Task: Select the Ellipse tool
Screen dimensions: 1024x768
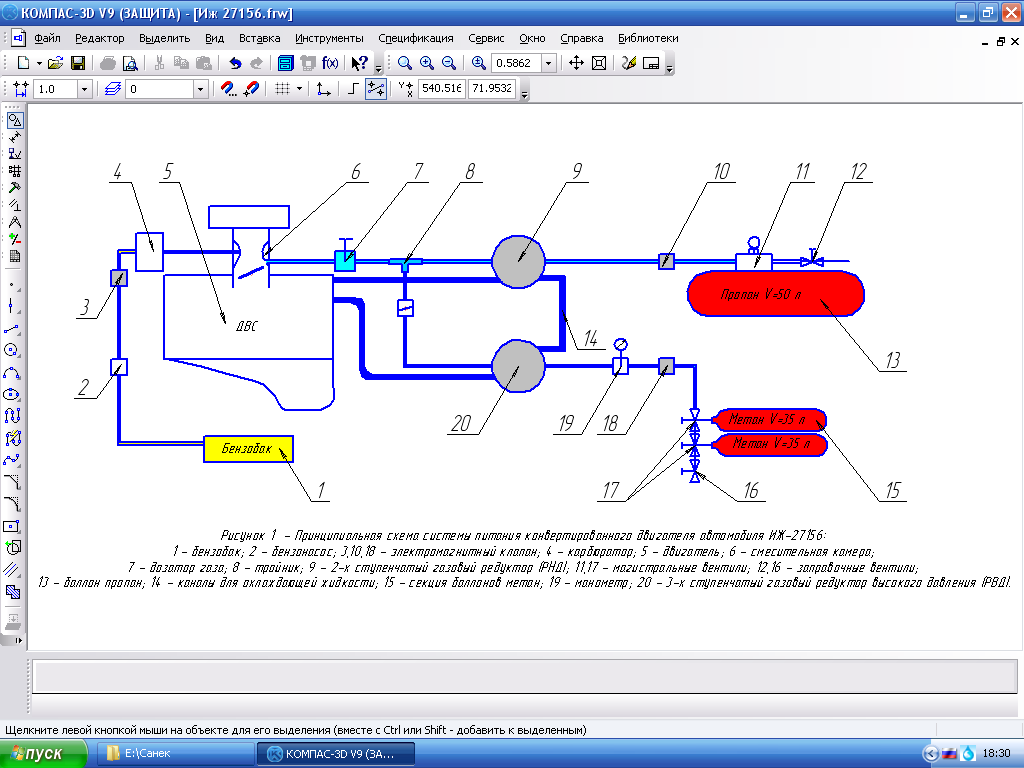Action: (12, 394)
